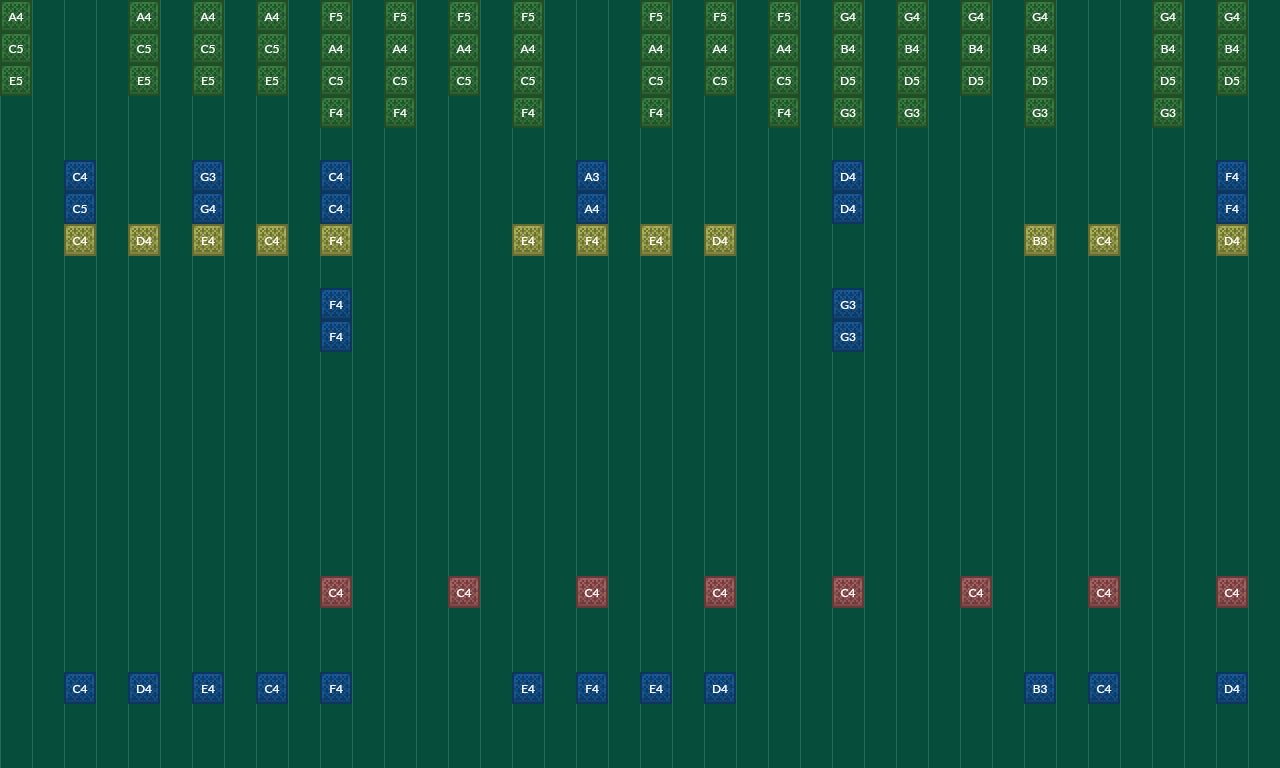
Task: Click the green E5 note in the first column
Action: point(16,80)
